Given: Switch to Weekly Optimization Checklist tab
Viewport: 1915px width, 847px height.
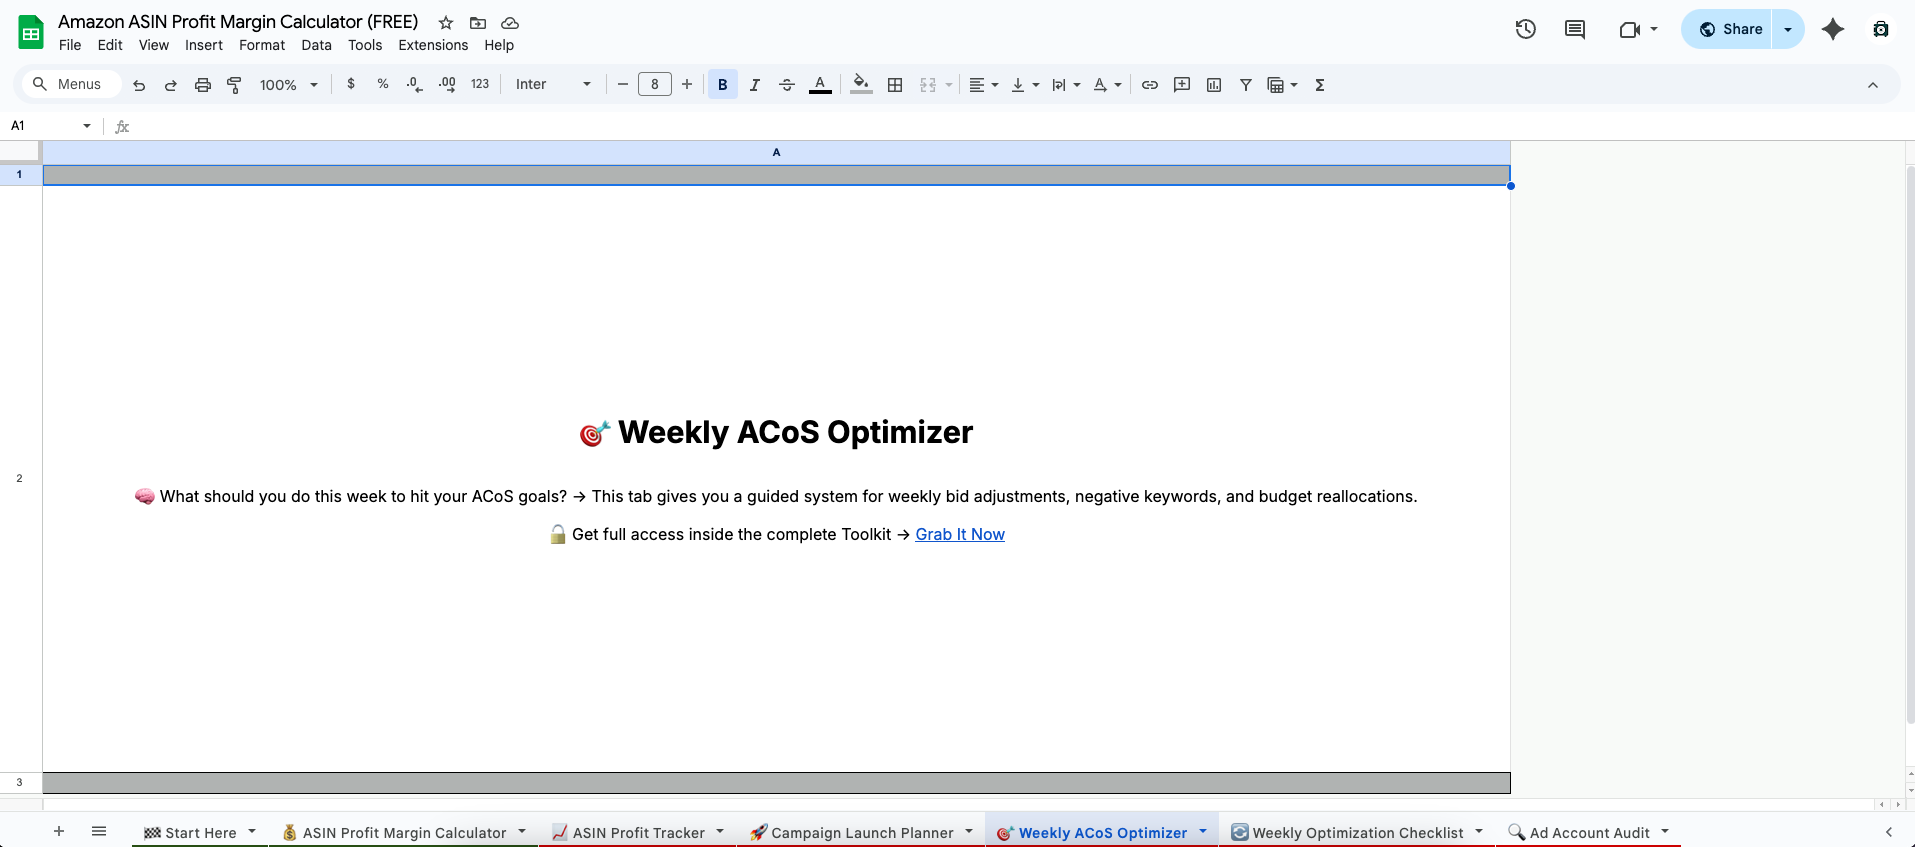Looking at the screenshot, I should pyautogui.click(x=1357, y=832).
